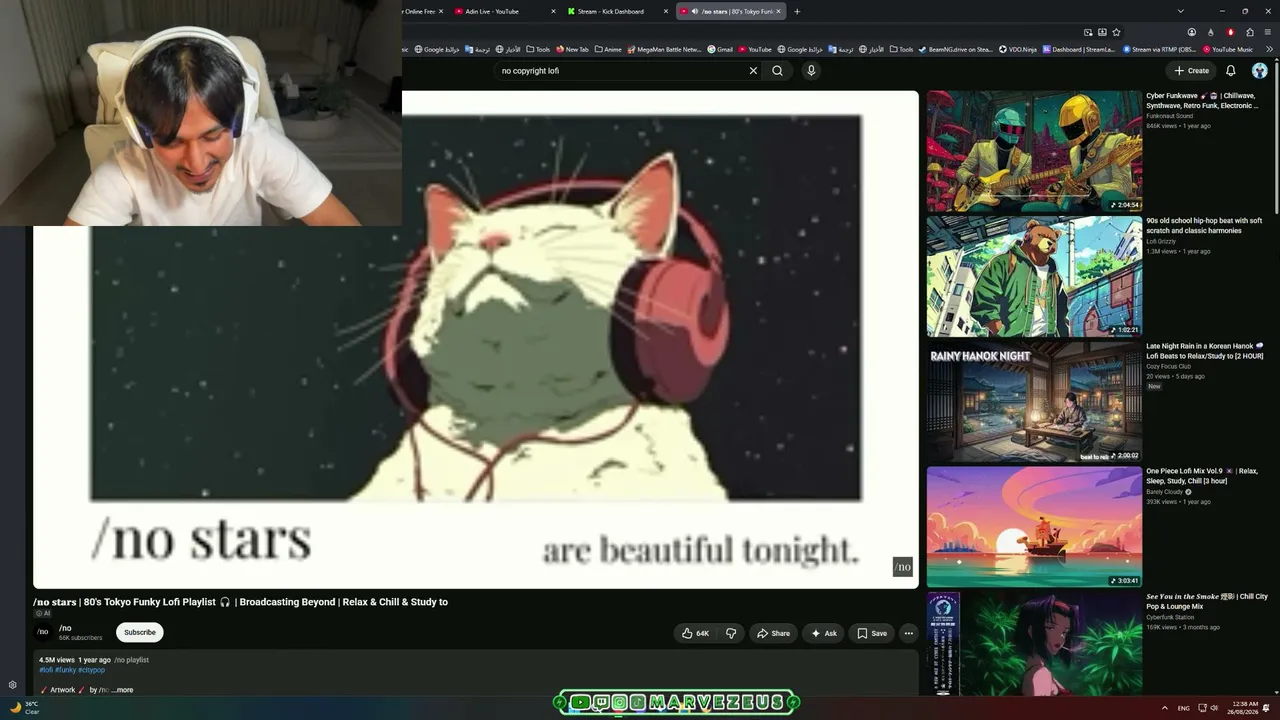This screenshot has height=720, width=1280.
Task: Close the Stream - Kick Dashboard tab
Action: click(666, 11)
